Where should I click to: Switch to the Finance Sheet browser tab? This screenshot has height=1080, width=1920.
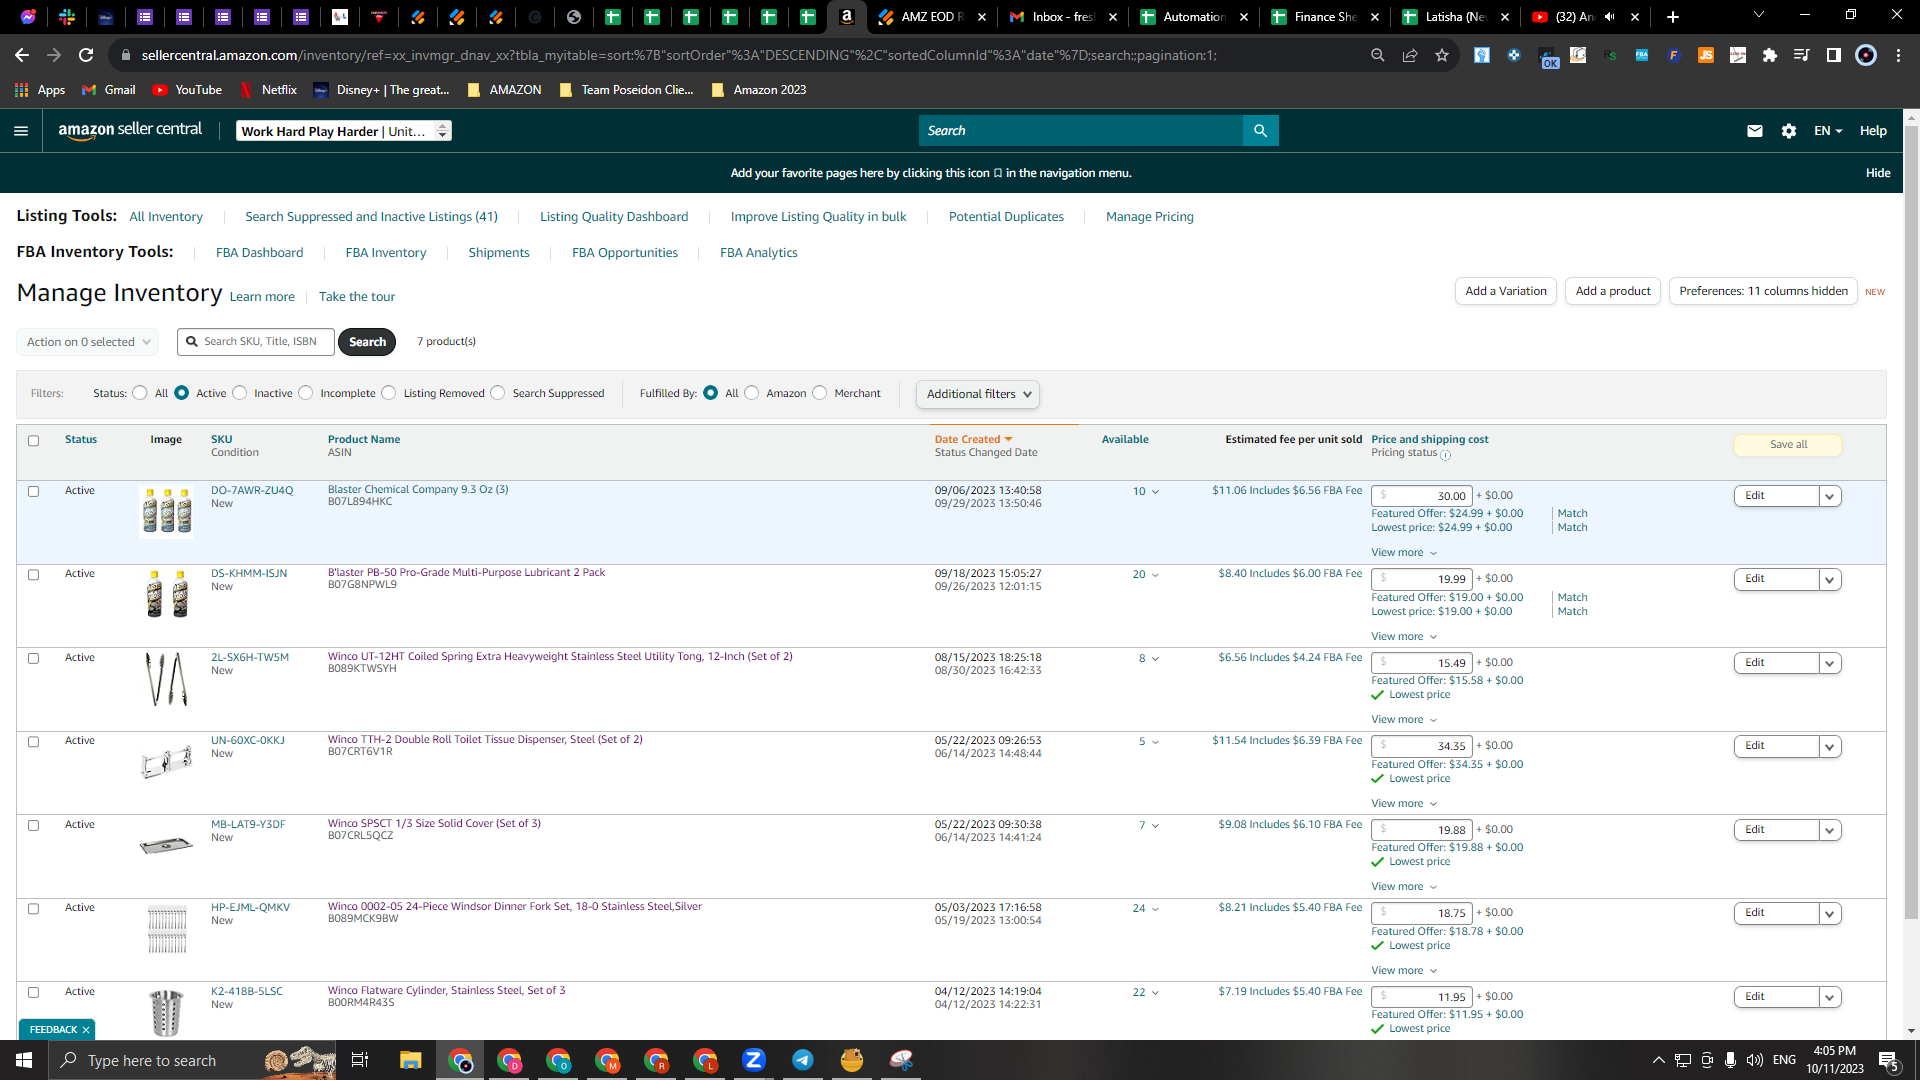(1325, 17)
